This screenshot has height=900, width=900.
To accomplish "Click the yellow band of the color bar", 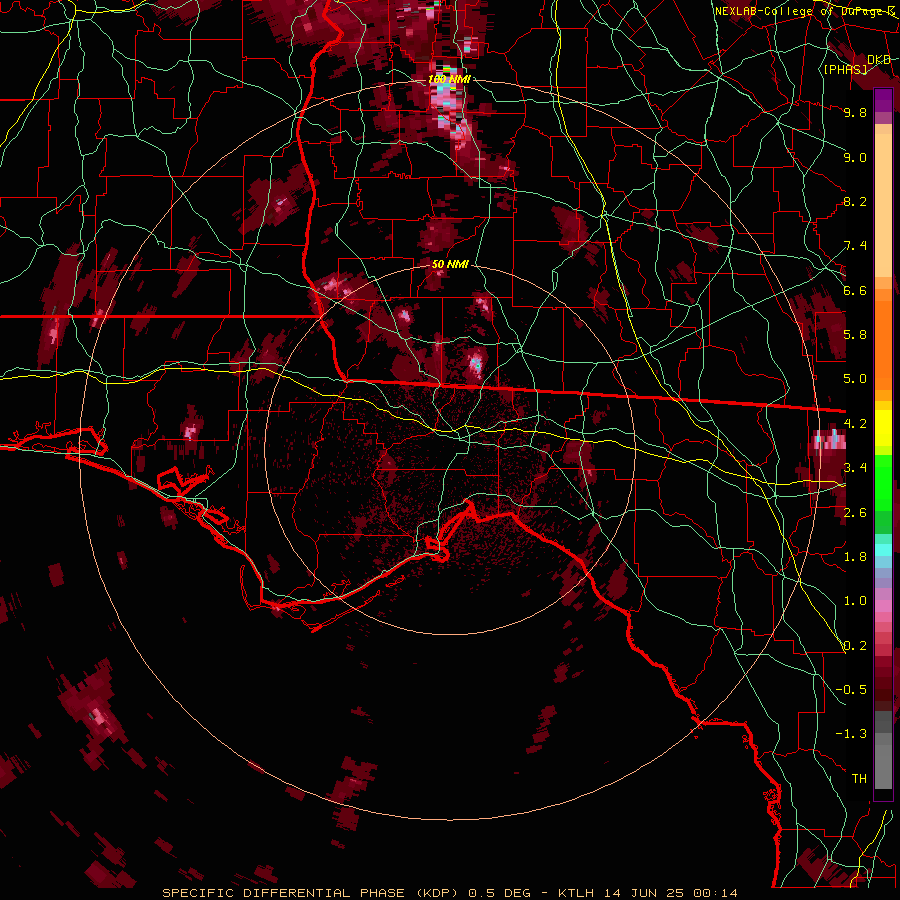I will coord(883,428).
